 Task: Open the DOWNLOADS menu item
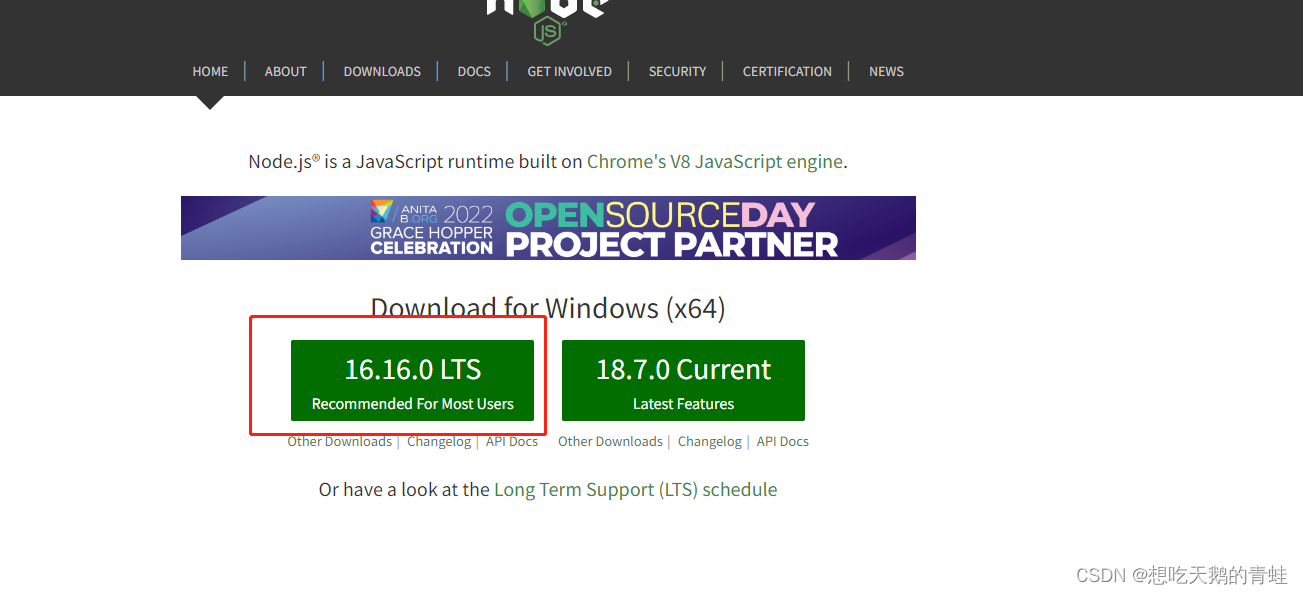coord(382,71)
